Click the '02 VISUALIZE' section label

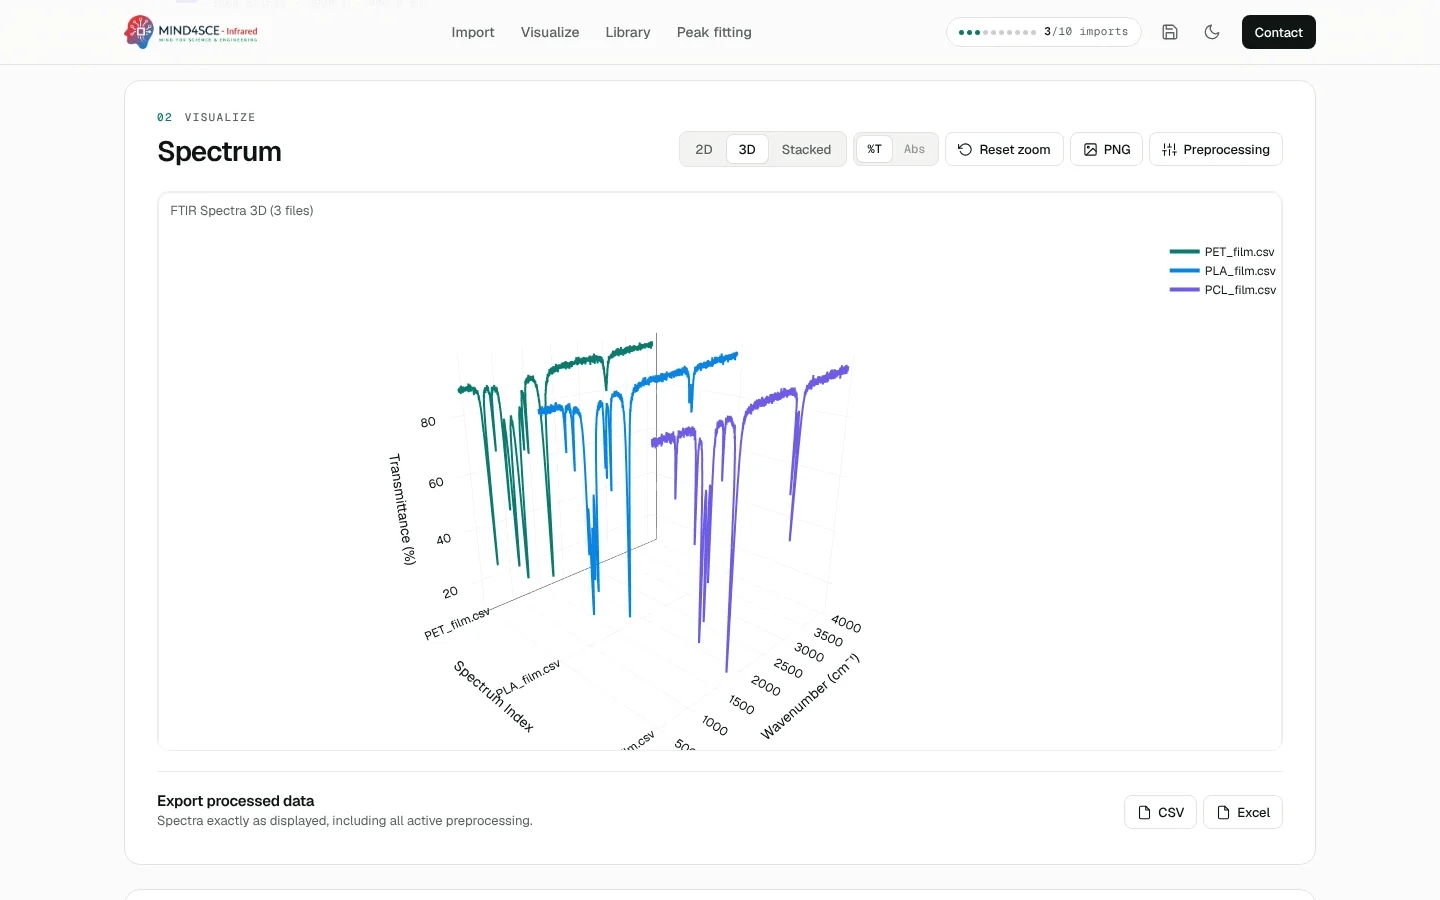click(206, 117)
